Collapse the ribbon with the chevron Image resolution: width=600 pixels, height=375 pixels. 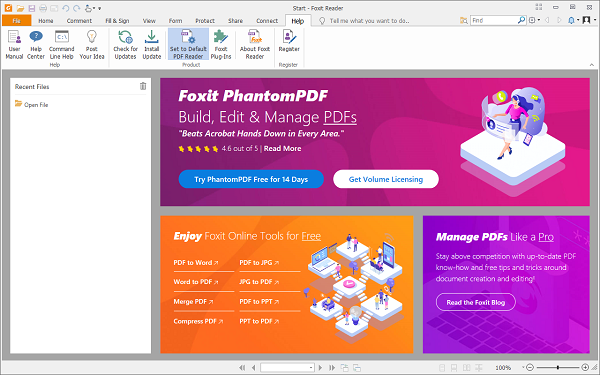(x=592, y=65)
